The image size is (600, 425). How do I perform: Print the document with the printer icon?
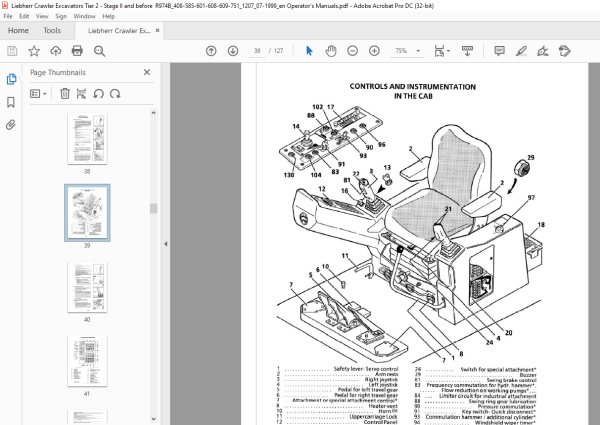click(77, 51)
